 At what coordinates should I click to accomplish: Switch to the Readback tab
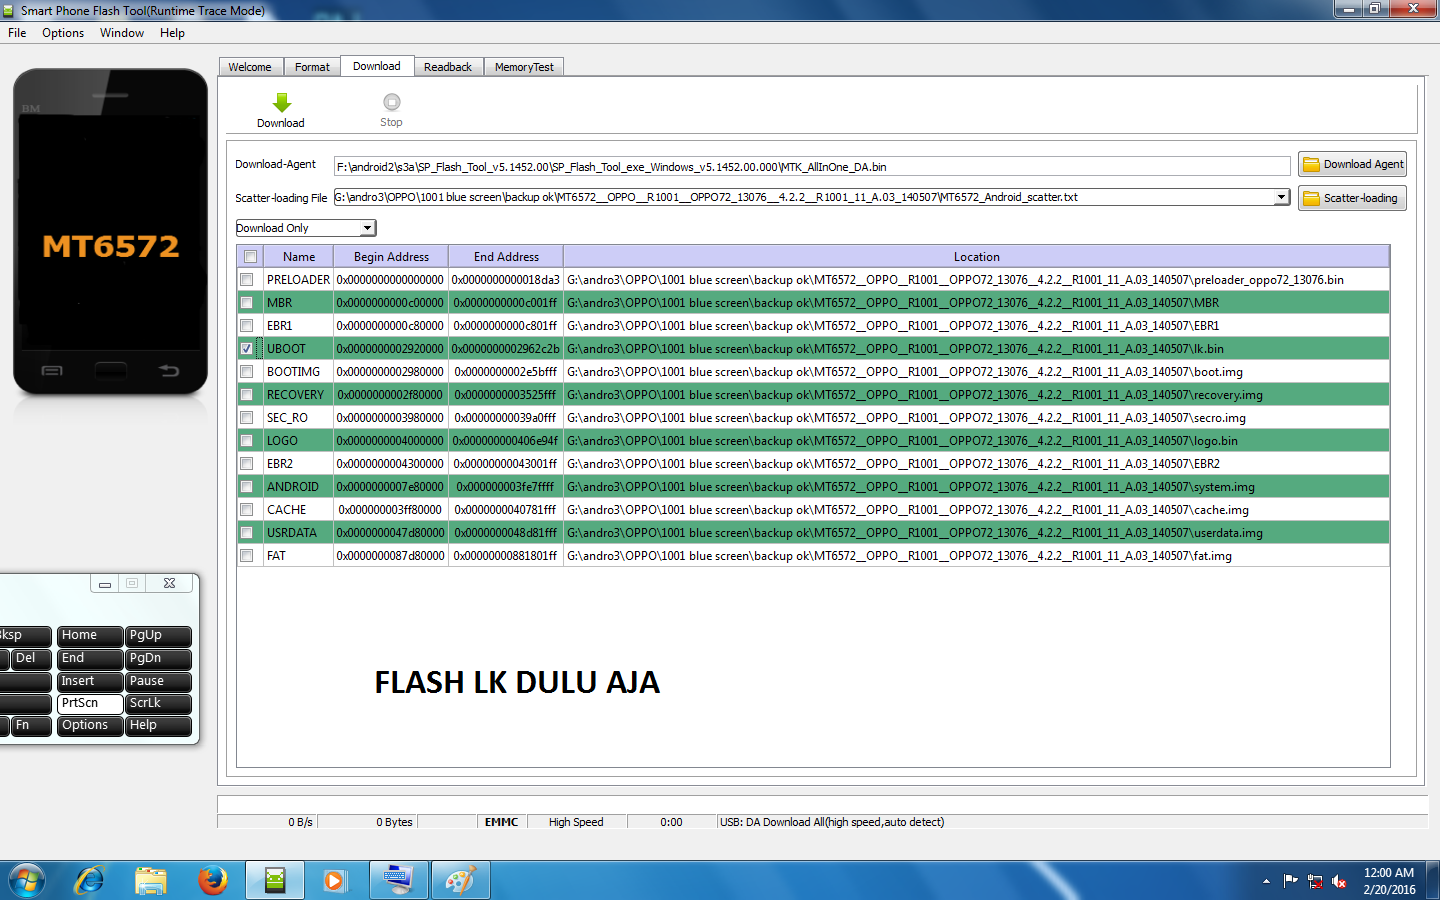pyautogui.click(x=448, y=66)
